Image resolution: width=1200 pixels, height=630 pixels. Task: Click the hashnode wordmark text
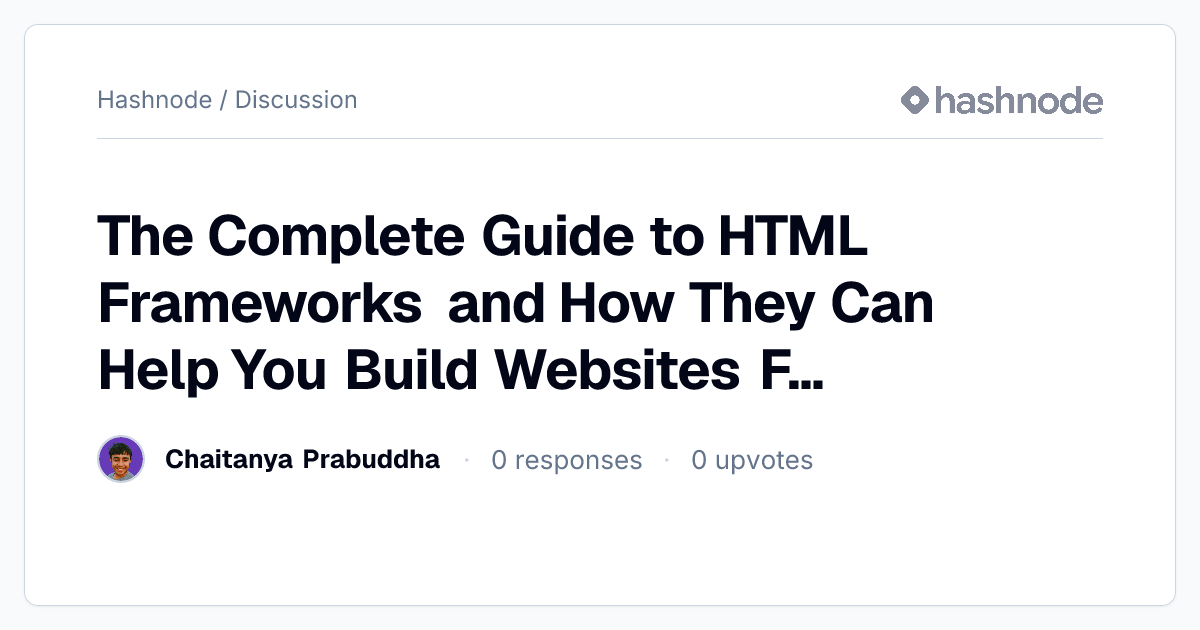pos(1019,100)
